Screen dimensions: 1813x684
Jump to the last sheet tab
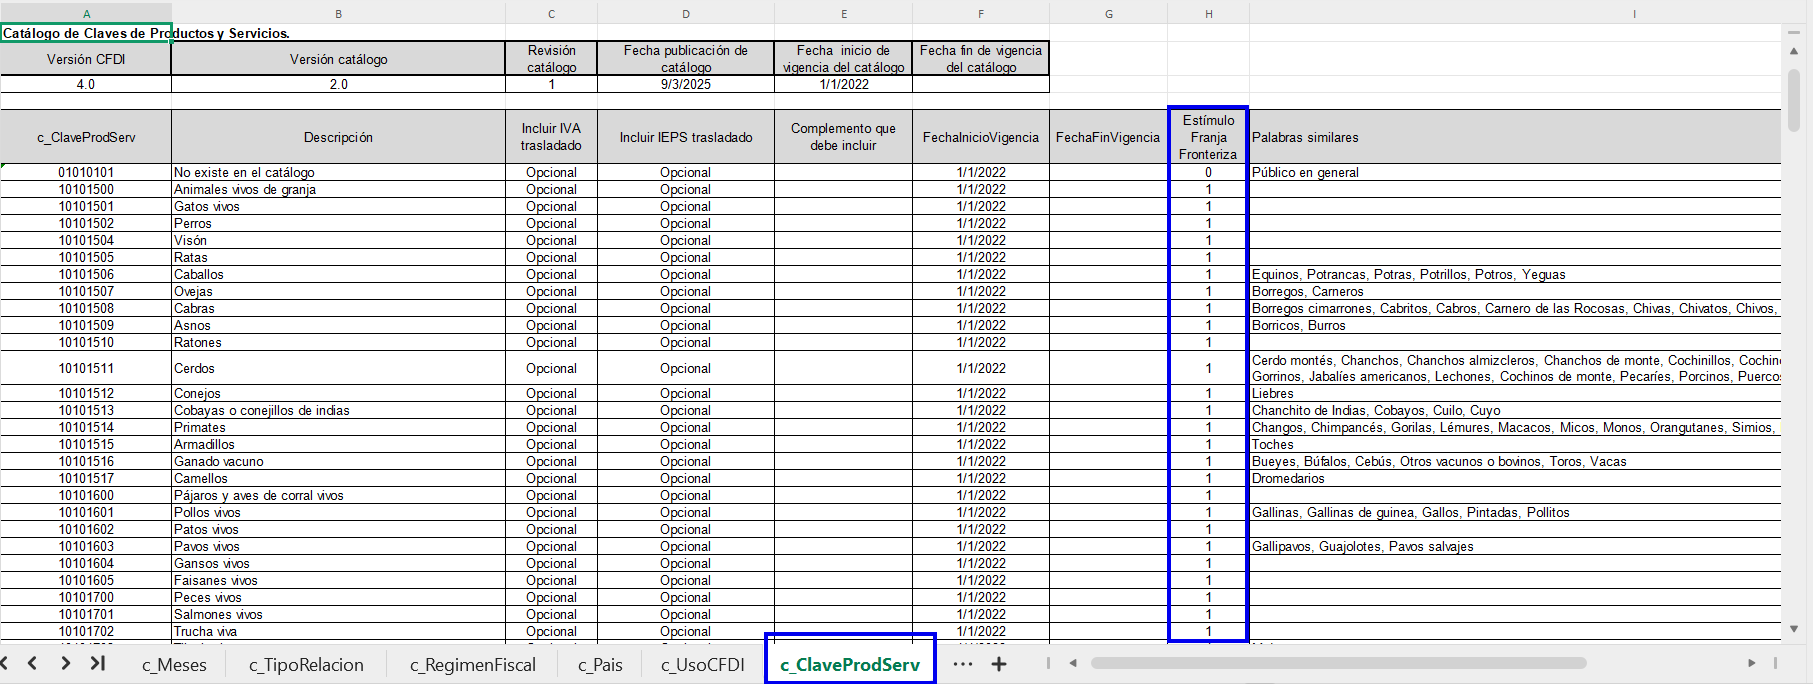point(98,663)
